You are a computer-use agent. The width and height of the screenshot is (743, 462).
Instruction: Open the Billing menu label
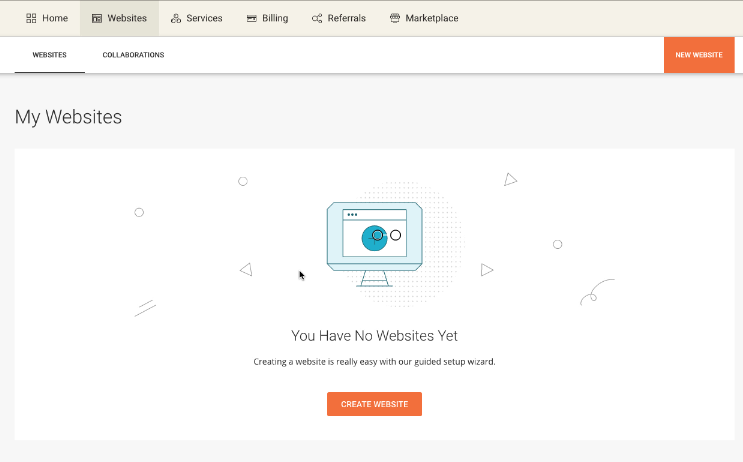(275, 18)
